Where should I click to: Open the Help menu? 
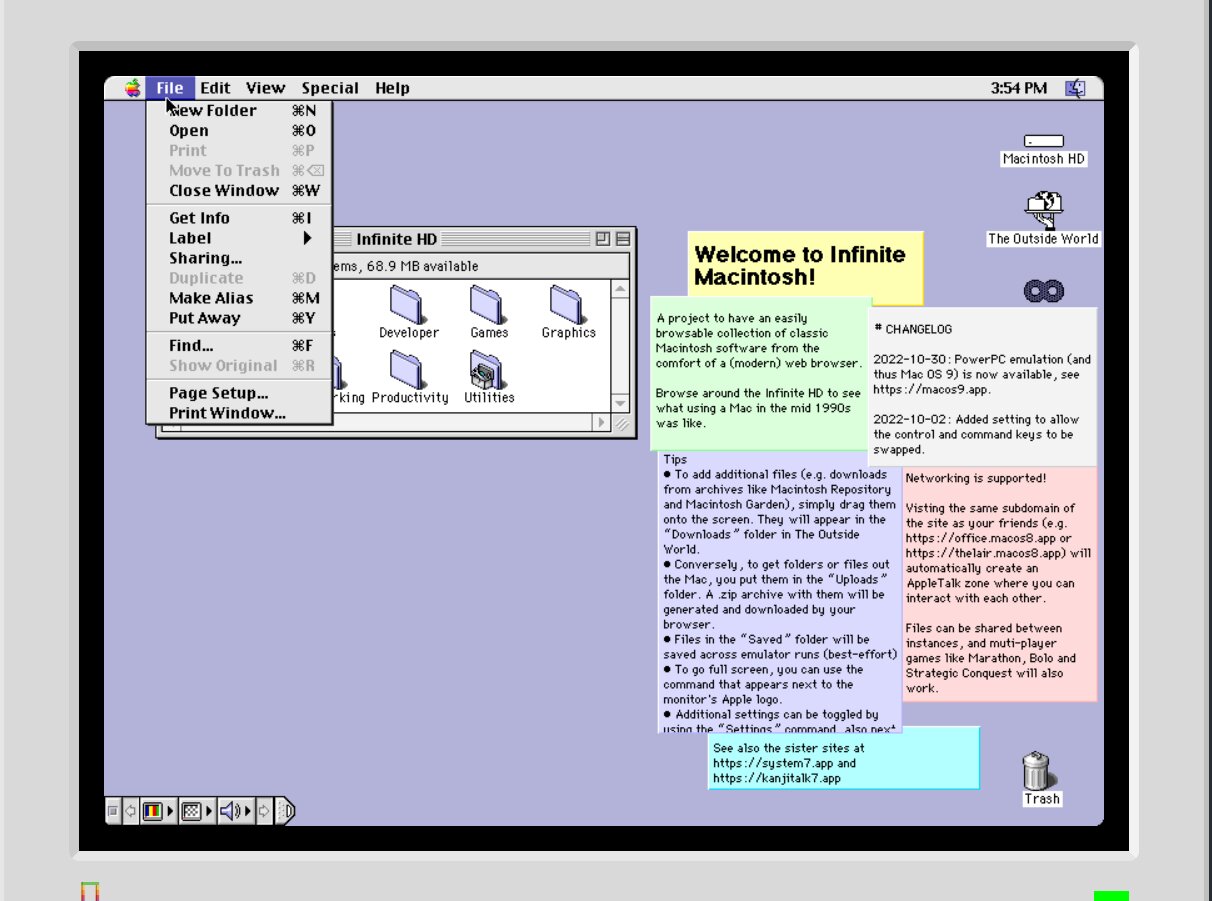[392, 88]
